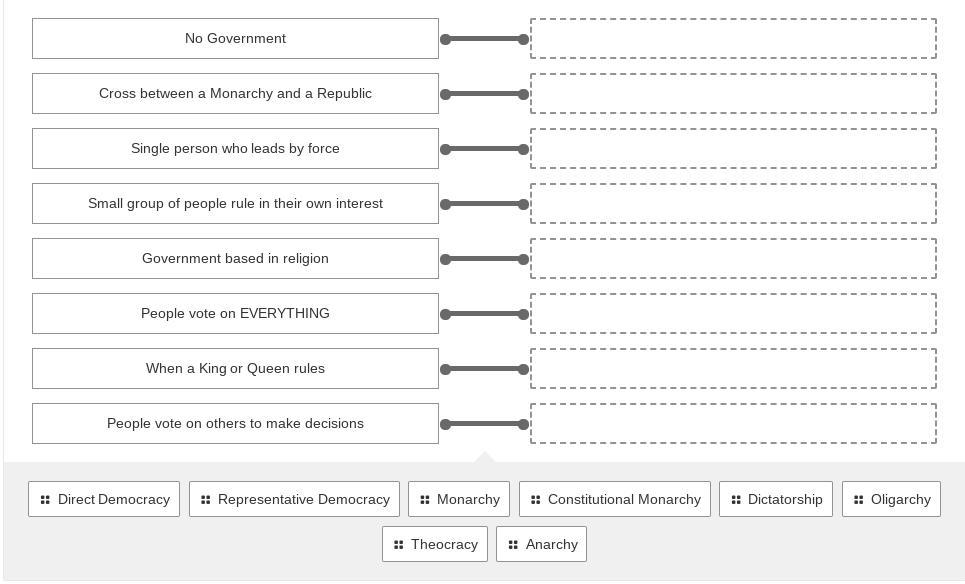
Task: Click the empty slot for People vote on EVERYTHING
Action: pos(733,314)
